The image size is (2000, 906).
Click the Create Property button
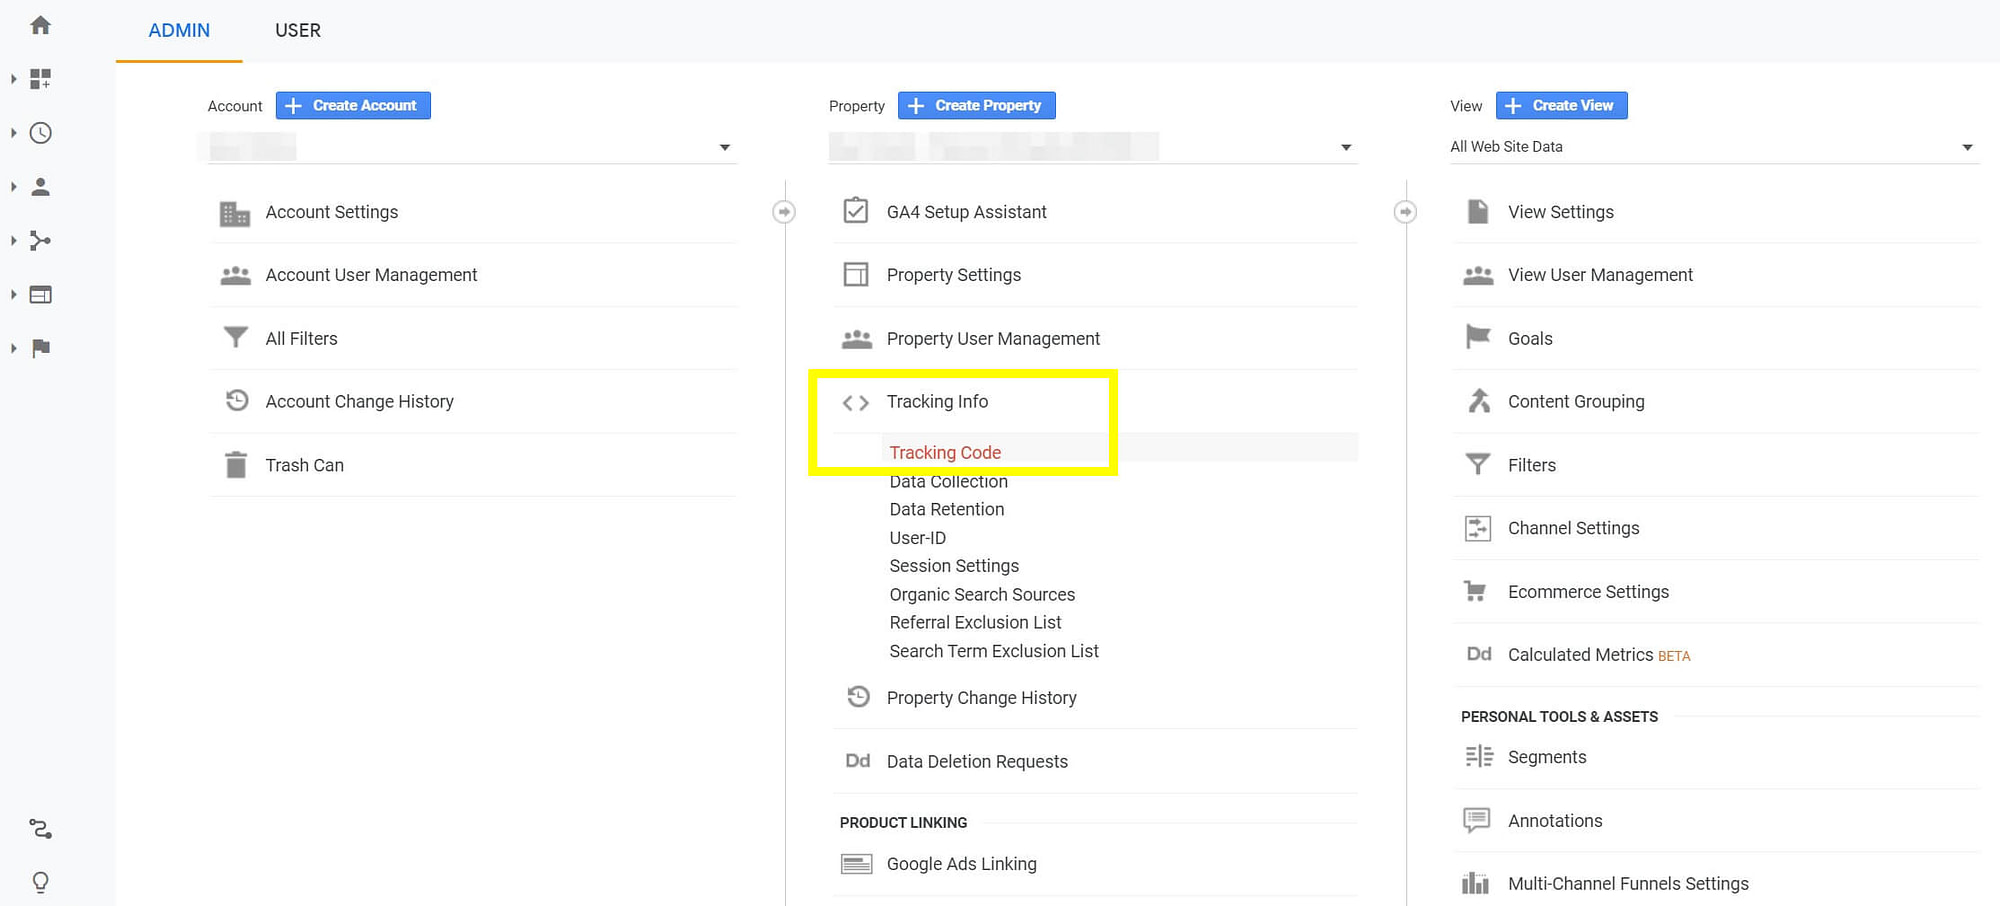(x=976, y=105)
